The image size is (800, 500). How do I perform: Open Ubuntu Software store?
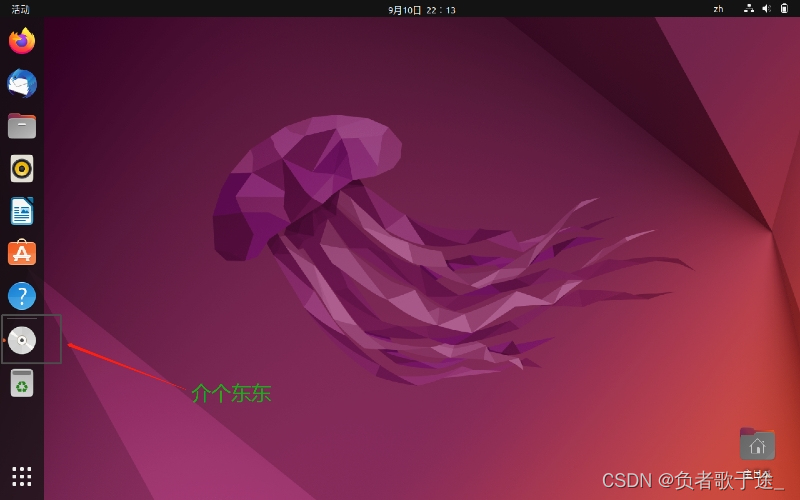[22, 253]
